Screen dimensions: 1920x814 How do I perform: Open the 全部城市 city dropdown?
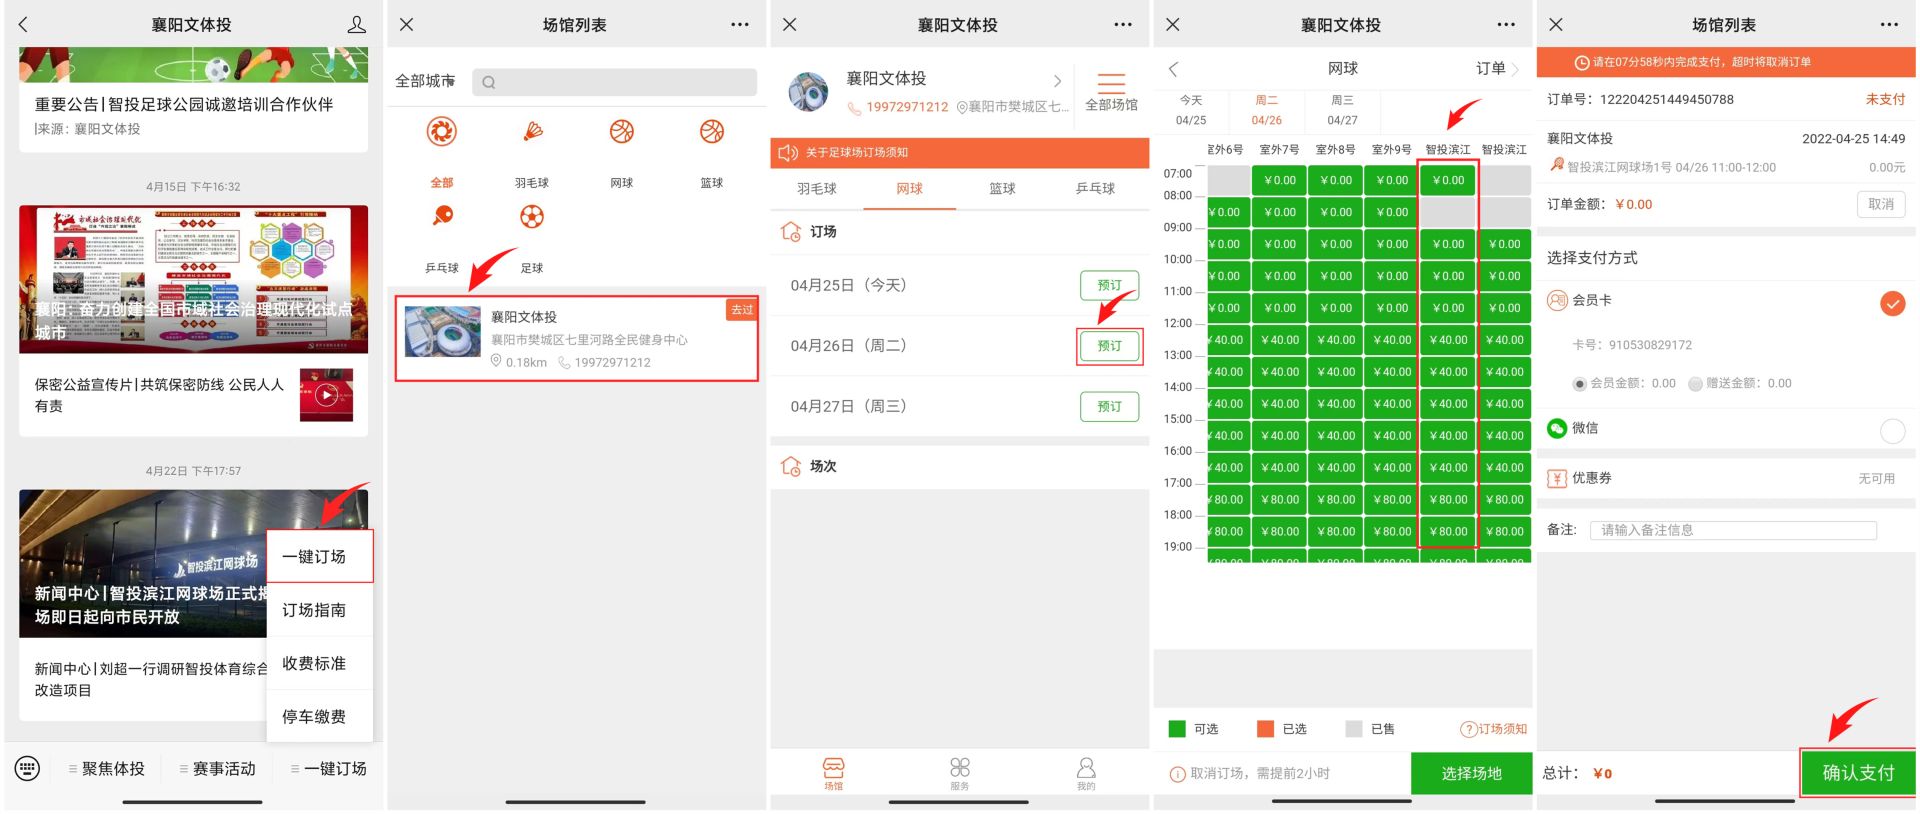[425, 81]
